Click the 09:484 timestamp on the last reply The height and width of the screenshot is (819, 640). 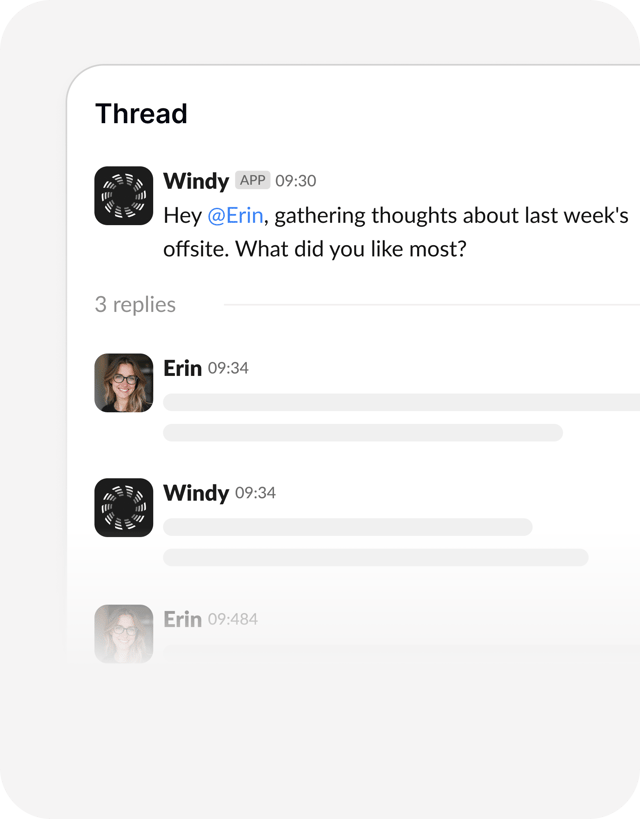[232, 619]
